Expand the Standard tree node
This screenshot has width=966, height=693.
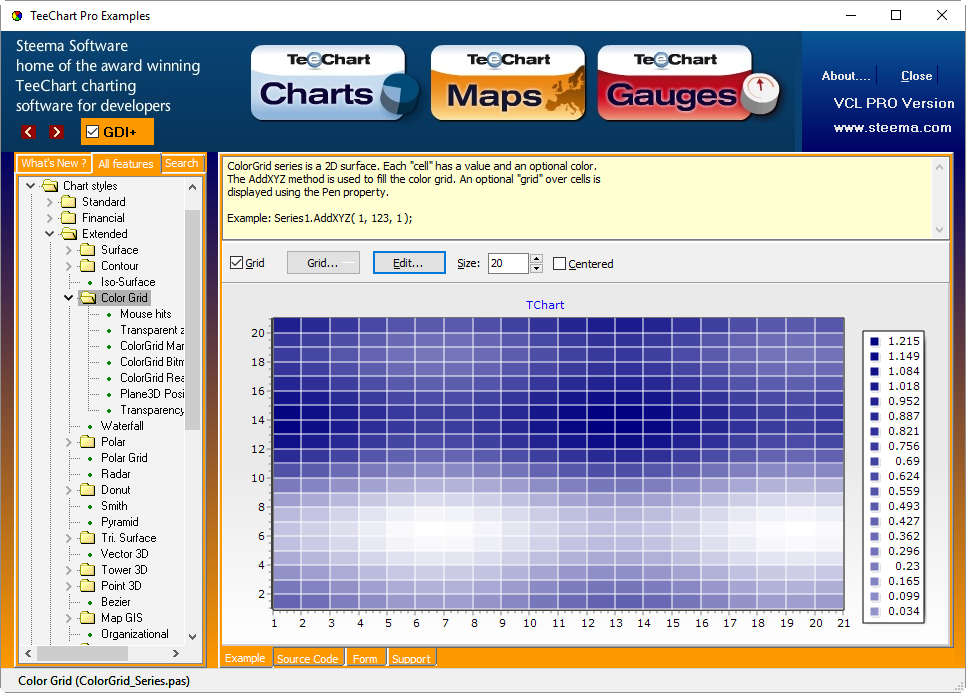point(49,201)
